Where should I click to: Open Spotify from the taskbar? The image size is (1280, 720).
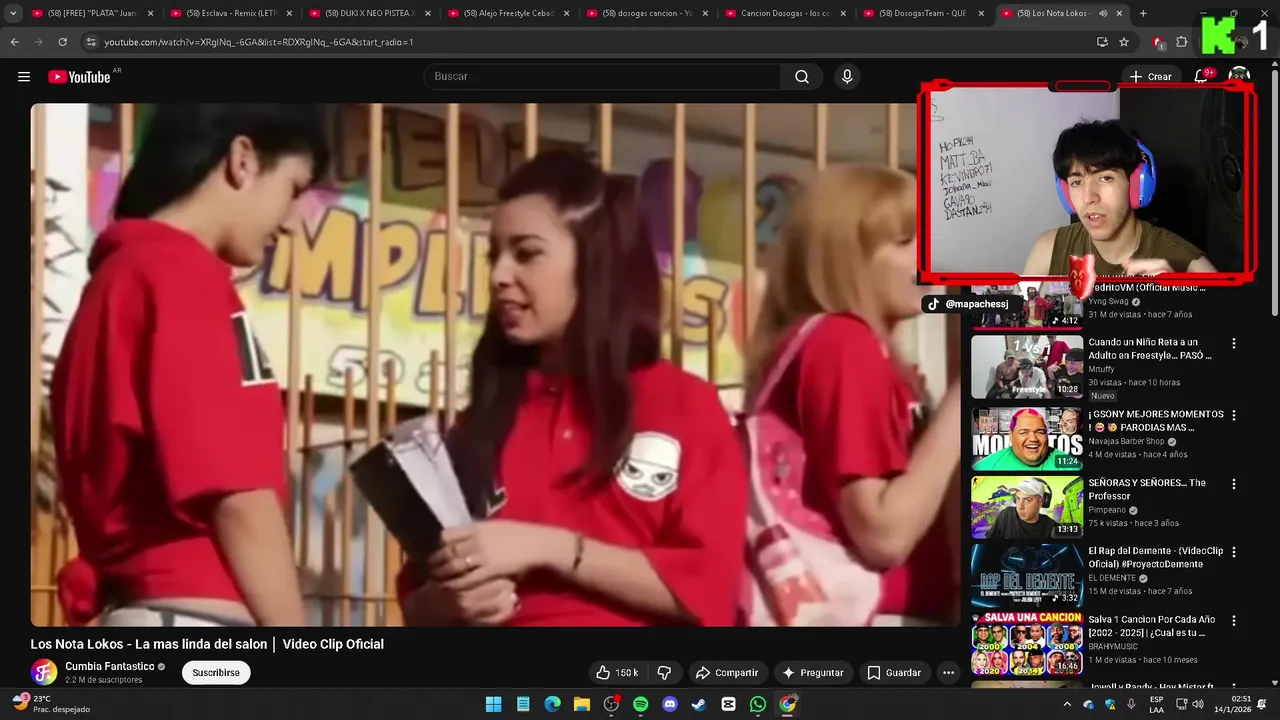(640, 704)
